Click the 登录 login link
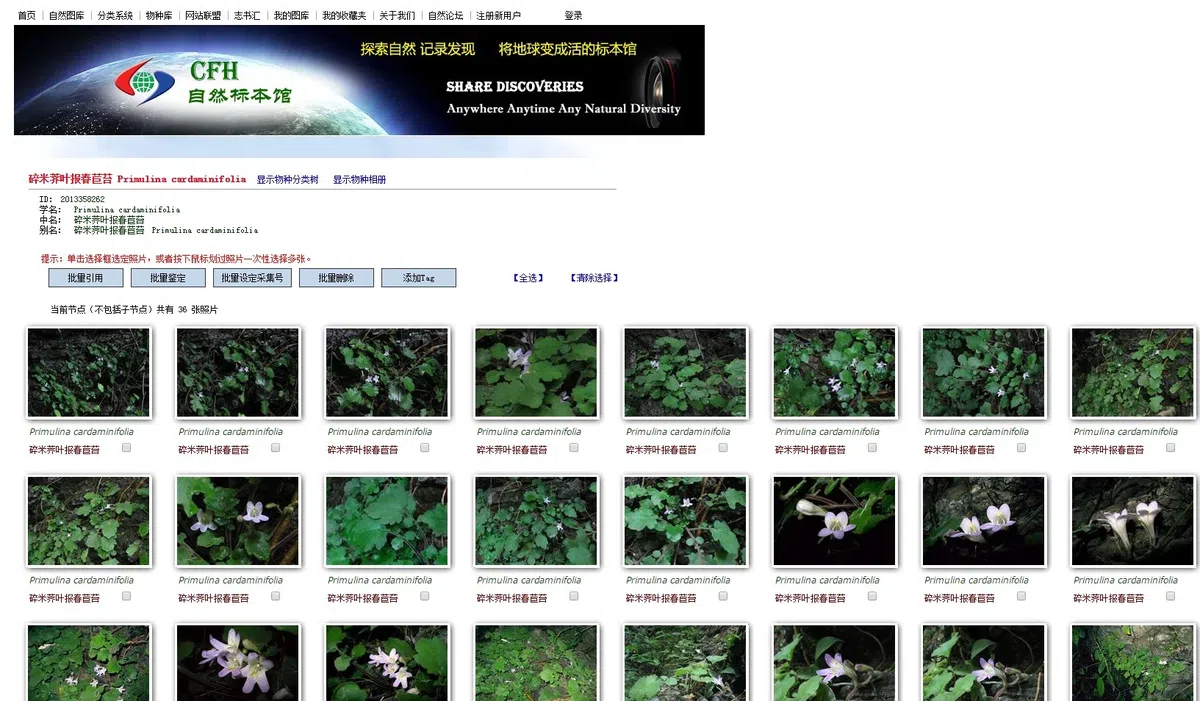Image resolution: width=1200 pixels, height=701 pixels. point(573,16)
